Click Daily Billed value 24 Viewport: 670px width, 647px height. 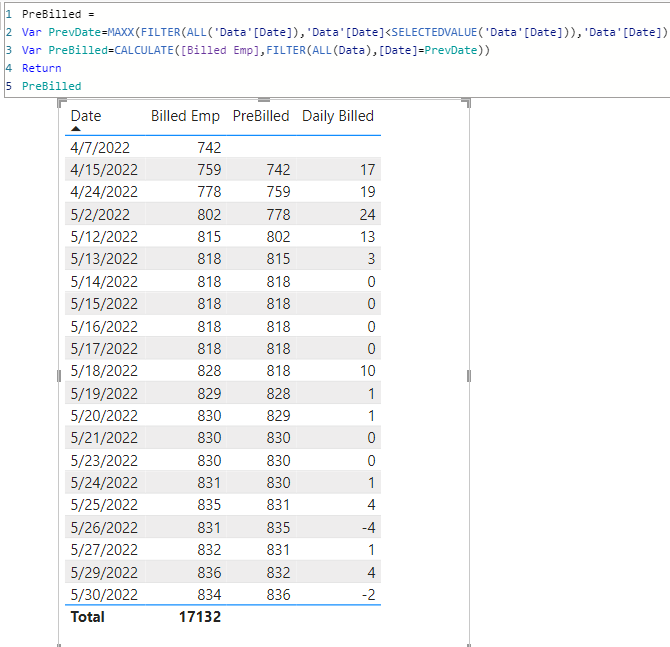click(x=367, y=215)
